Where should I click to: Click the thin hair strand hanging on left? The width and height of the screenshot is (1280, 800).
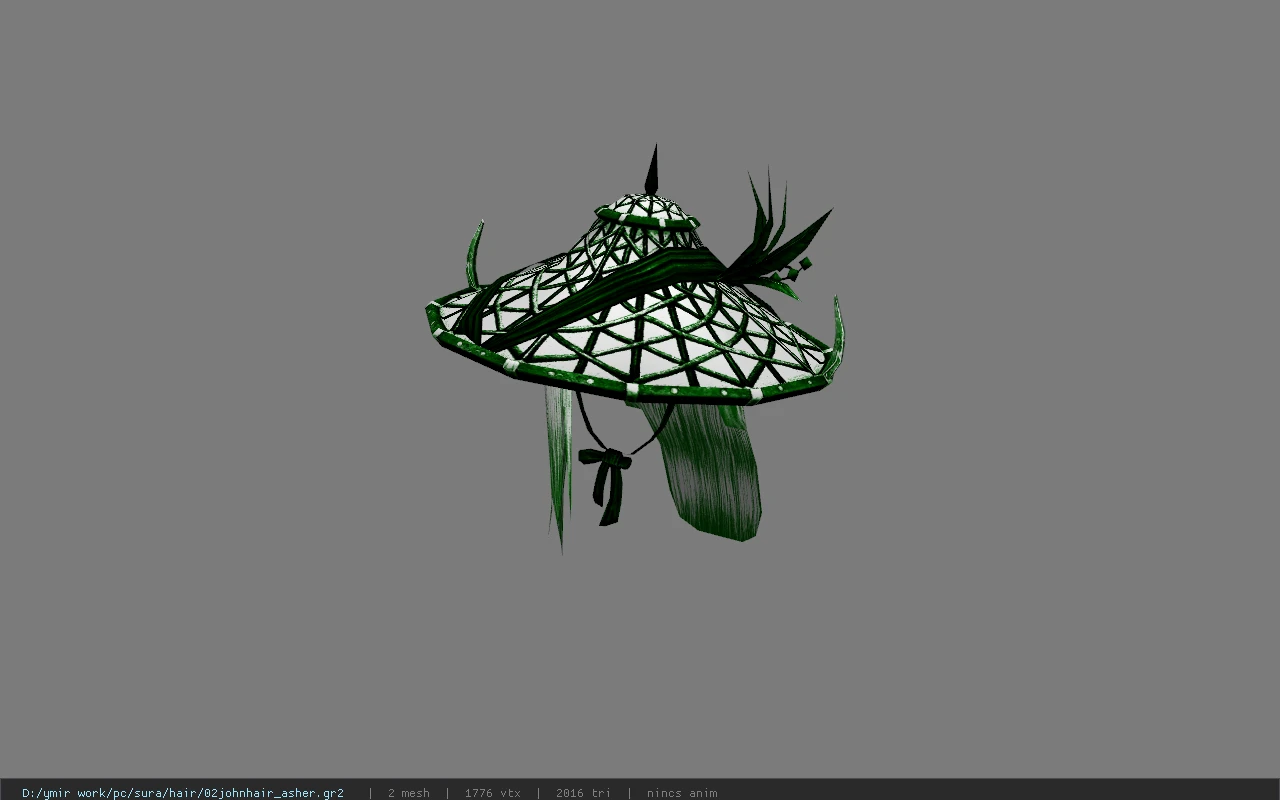[558, 465]
